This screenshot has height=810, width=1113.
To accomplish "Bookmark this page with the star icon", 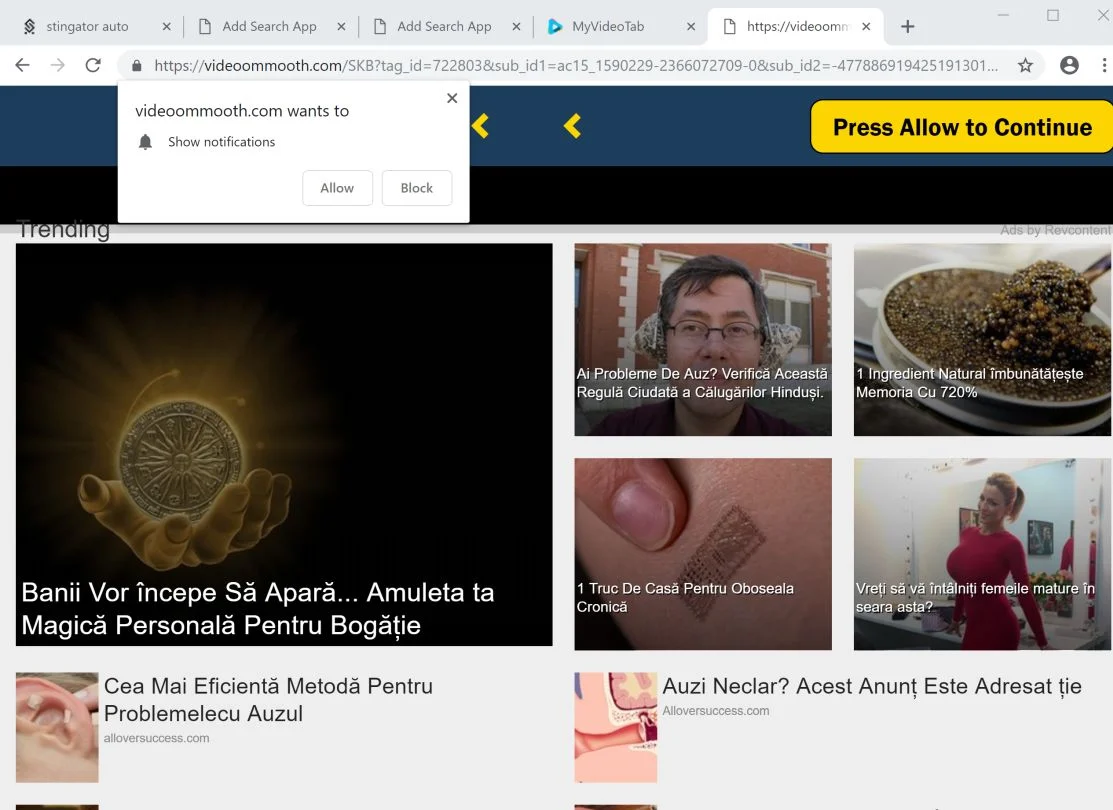I will tap(1025, 66).
